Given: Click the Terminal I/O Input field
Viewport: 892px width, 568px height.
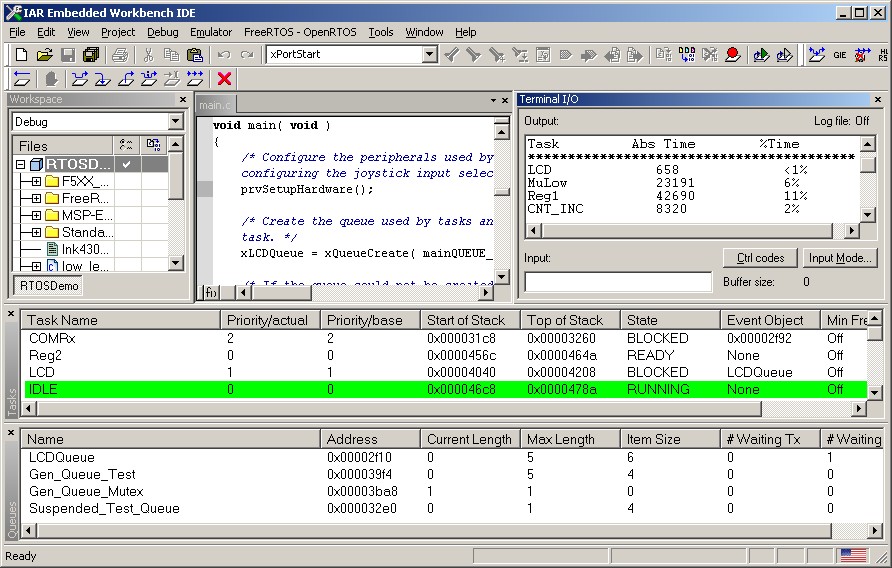Looking at the screenshot, I should tap(618, 282).
